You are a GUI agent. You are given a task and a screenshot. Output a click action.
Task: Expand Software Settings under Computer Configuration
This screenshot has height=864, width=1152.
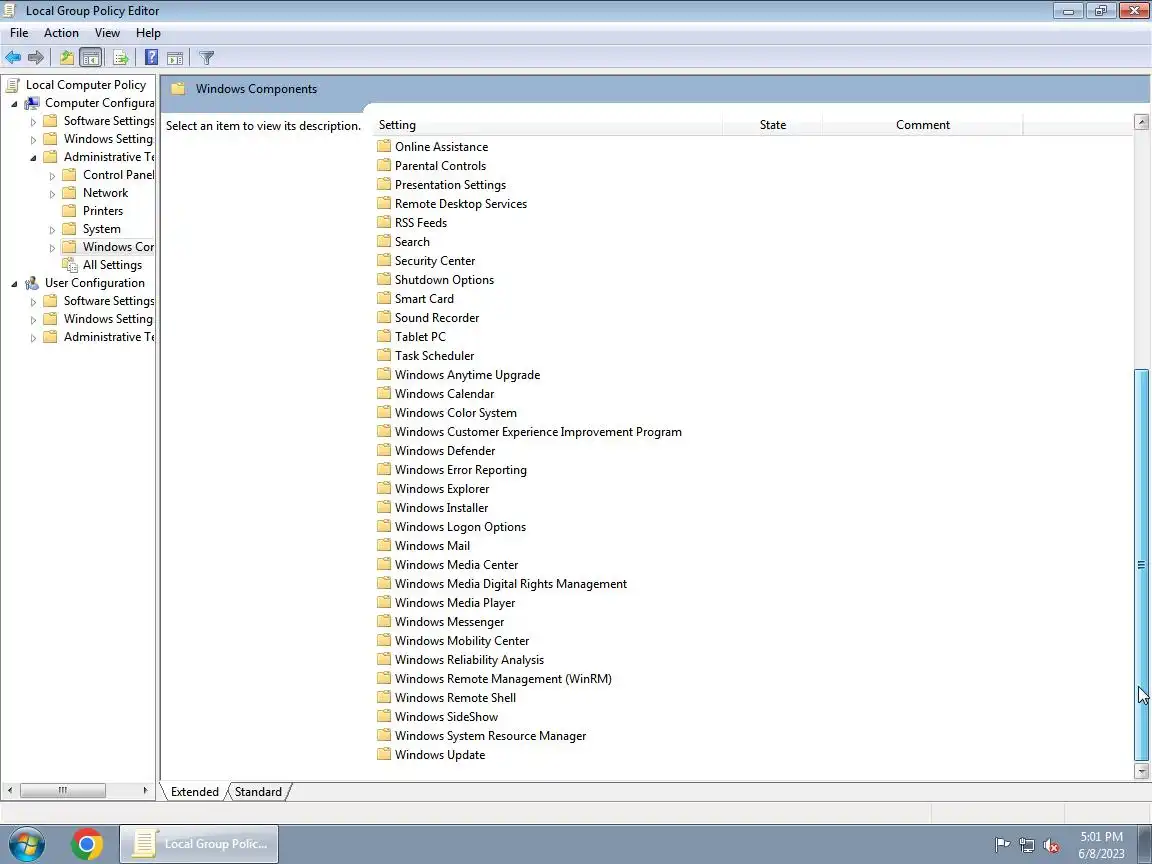pyautogui.click(x=33, y=122)
